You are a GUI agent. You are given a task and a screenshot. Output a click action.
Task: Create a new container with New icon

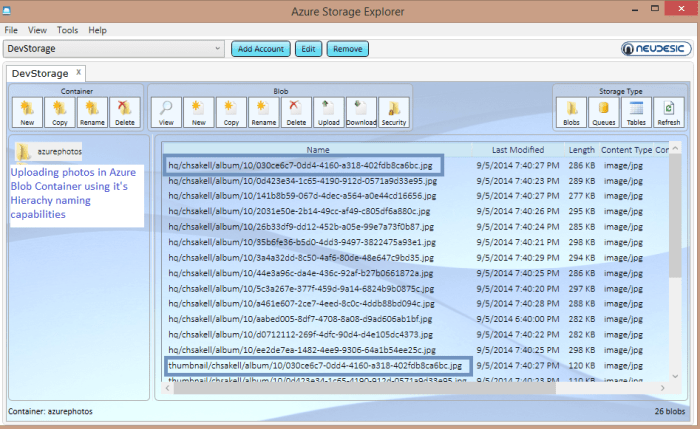27,112
